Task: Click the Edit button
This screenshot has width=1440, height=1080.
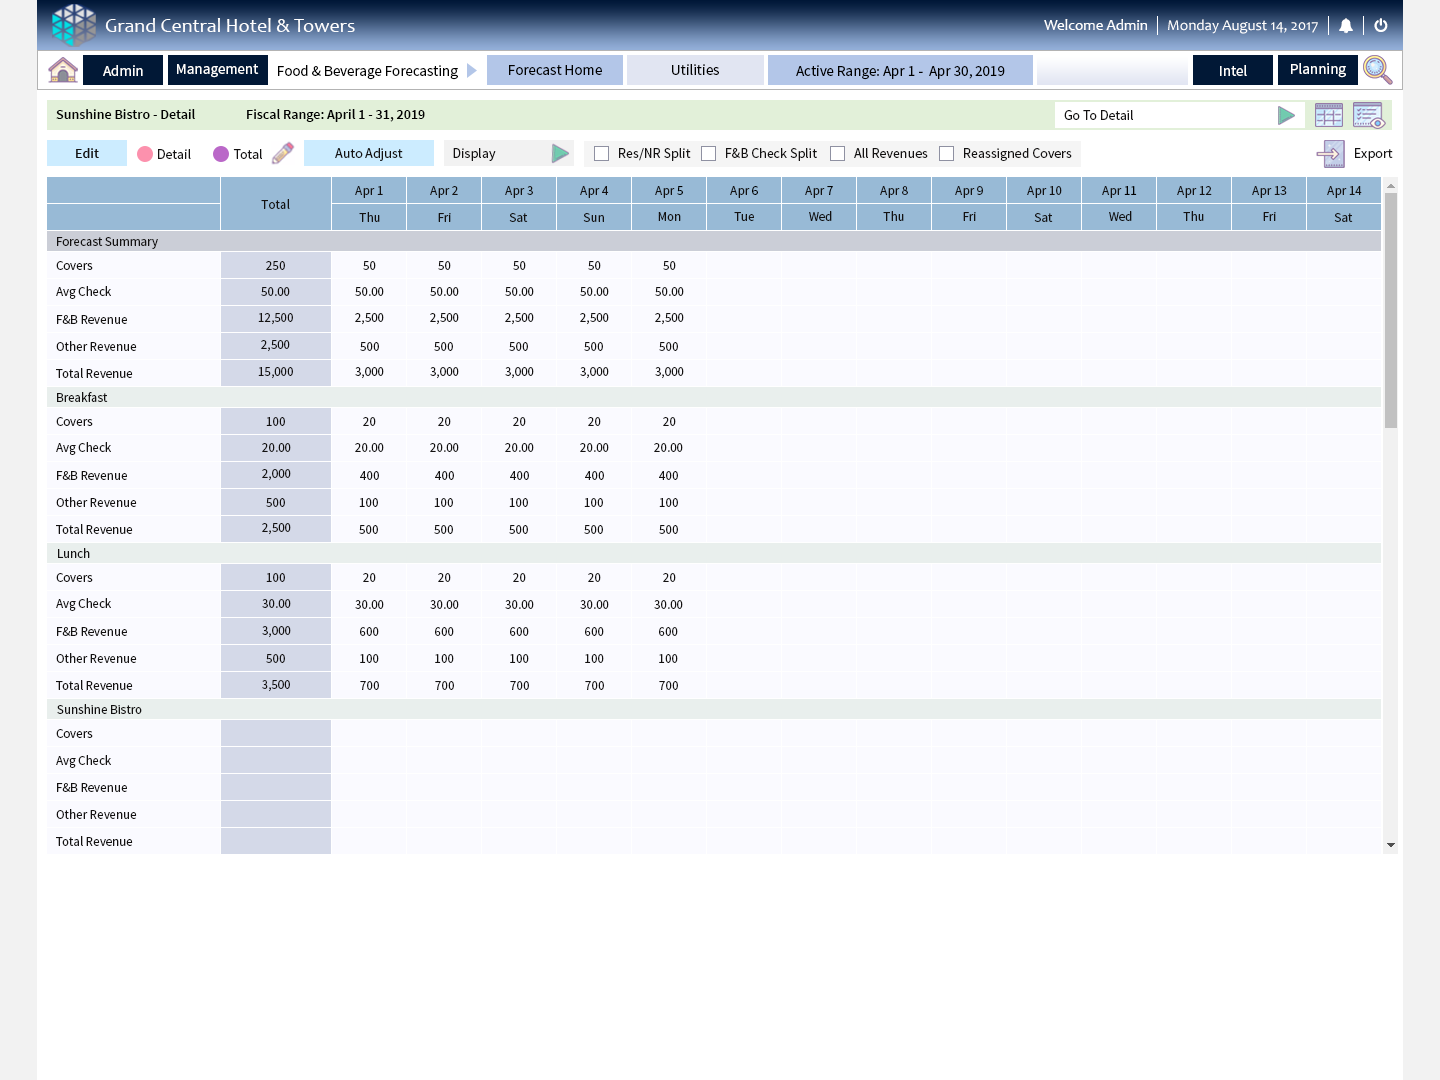Action: 87,153
